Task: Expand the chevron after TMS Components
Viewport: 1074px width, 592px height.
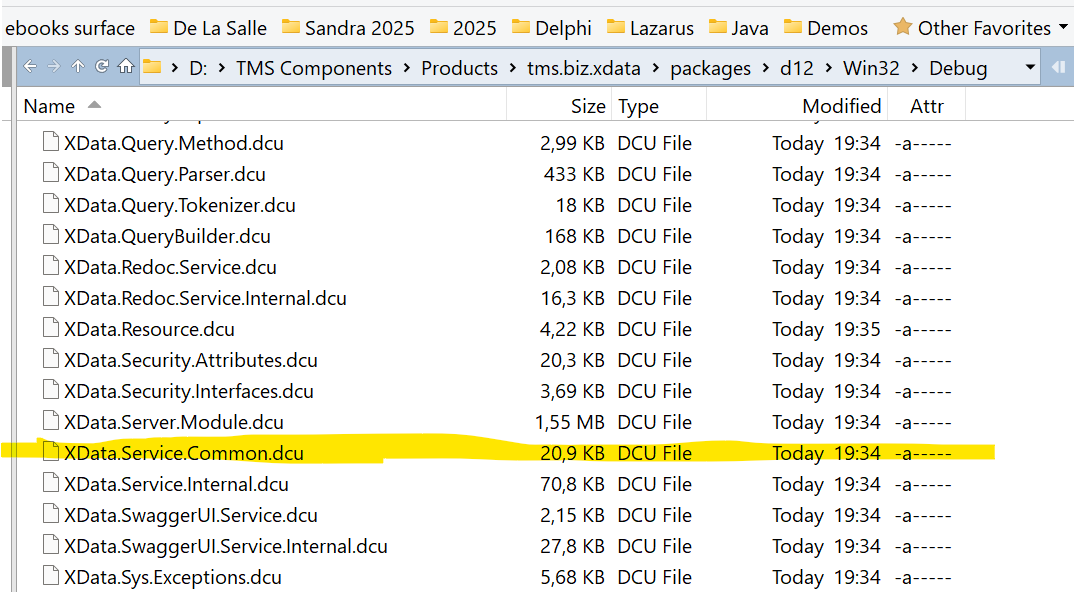Action: pyautogui.click(x=407, y=68)
